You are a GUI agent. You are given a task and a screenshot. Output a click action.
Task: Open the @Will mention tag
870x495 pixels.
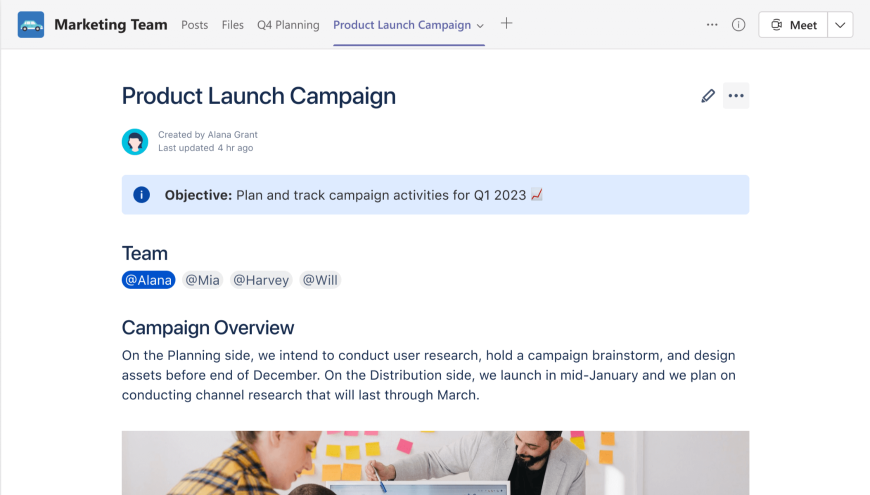[320, 280]
